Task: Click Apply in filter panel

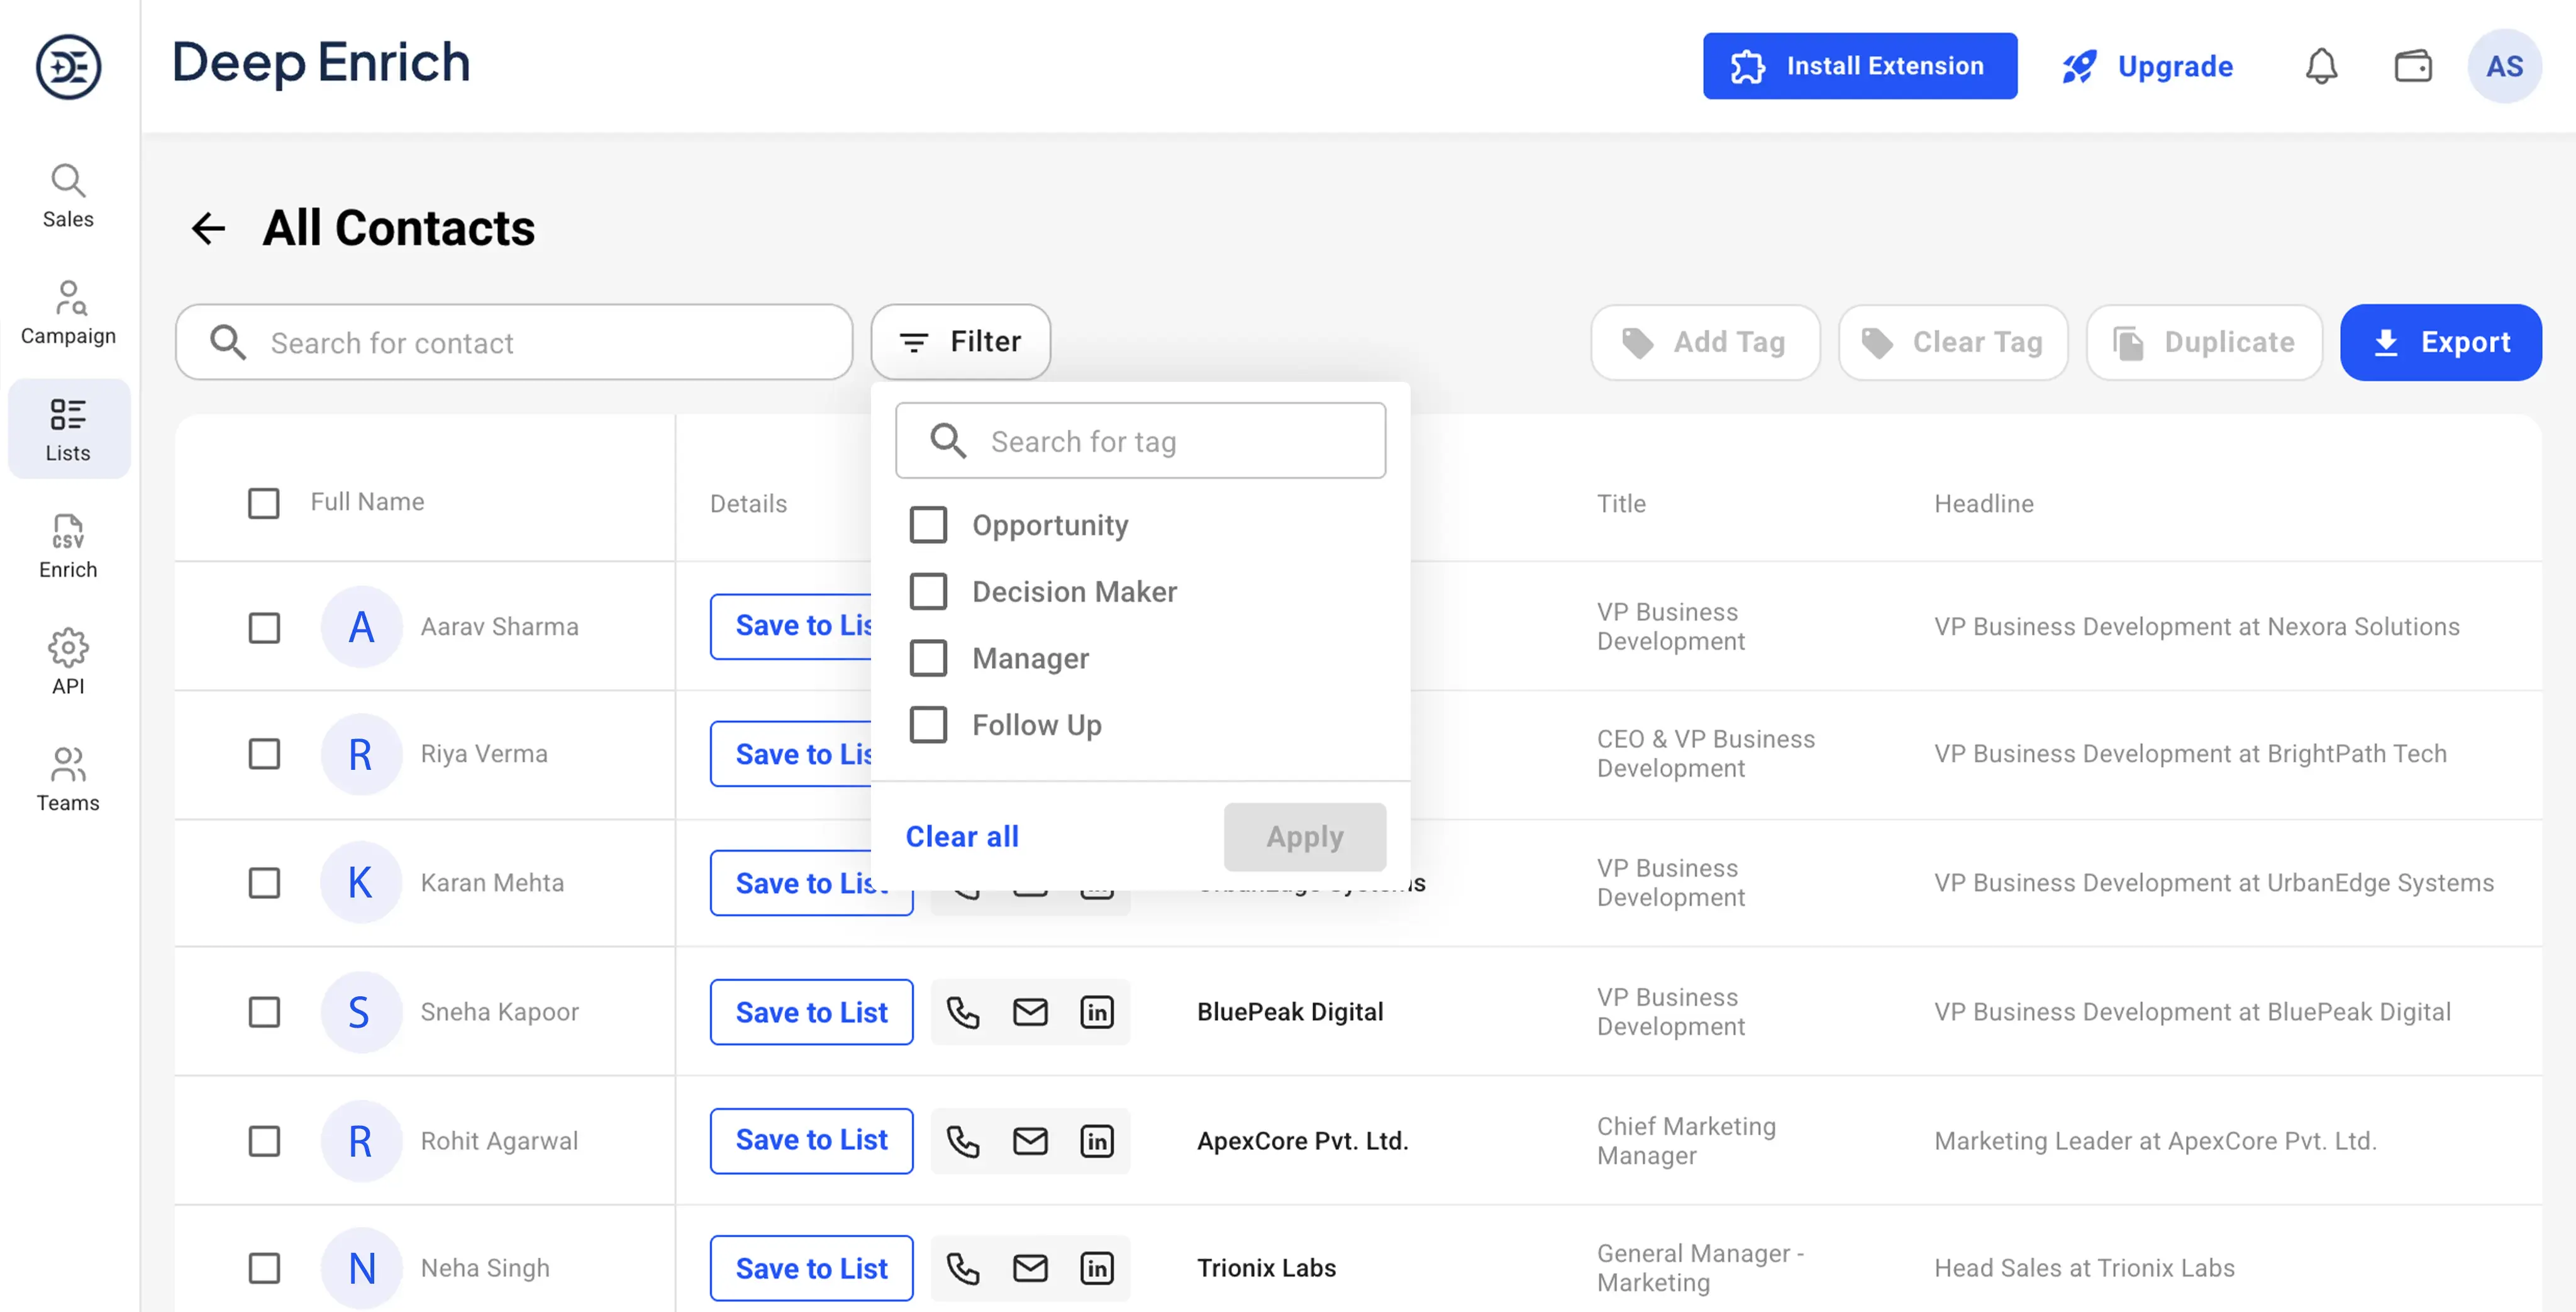Action: coord(1304,836)
